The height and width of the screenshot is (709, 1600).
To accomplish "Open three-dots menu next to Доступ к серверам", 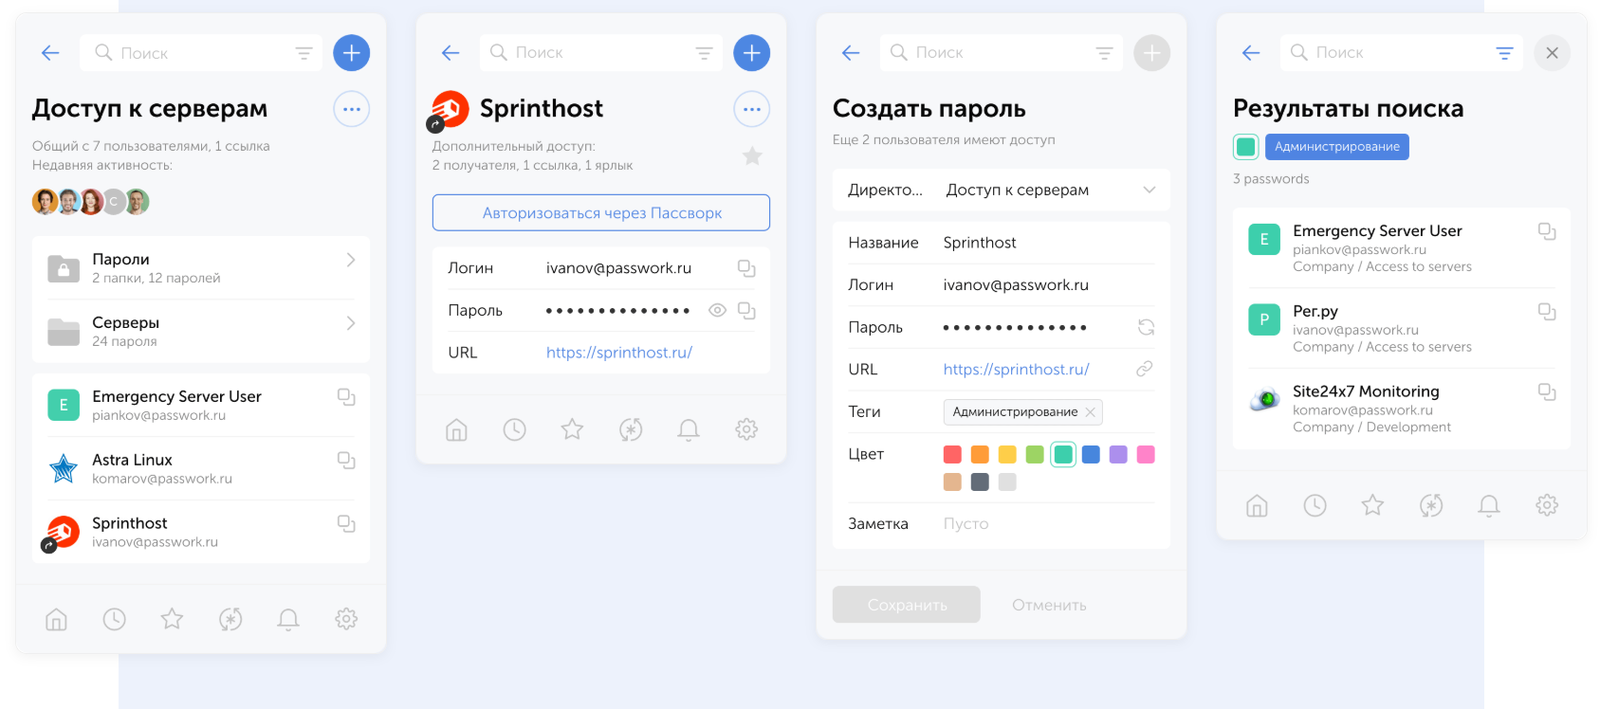I will click(351, 109).
